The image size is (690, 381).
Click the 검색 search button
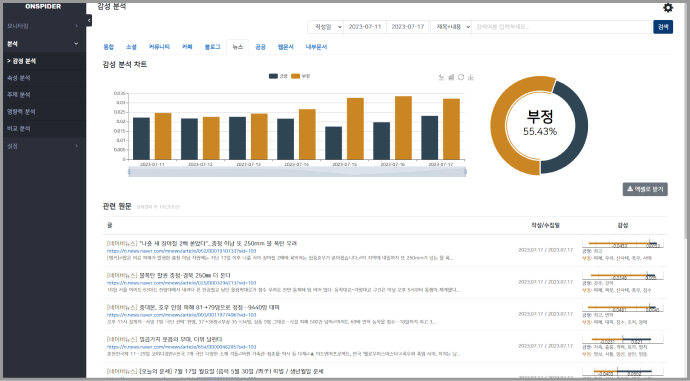[663, 27]
